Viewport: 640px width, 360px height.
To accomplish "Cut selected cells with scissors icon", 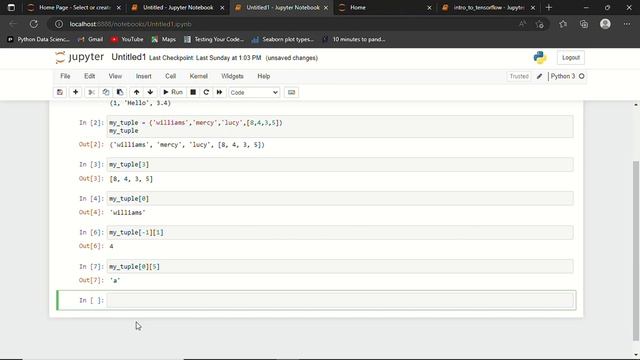I will (x=91, y=92).
